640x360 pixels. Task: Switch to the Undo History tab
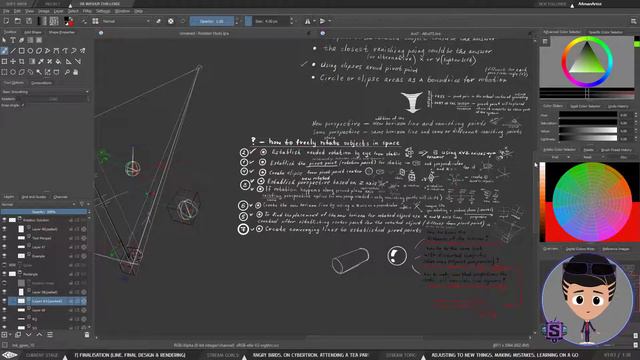pyautogui.click(x=618, y=106)
